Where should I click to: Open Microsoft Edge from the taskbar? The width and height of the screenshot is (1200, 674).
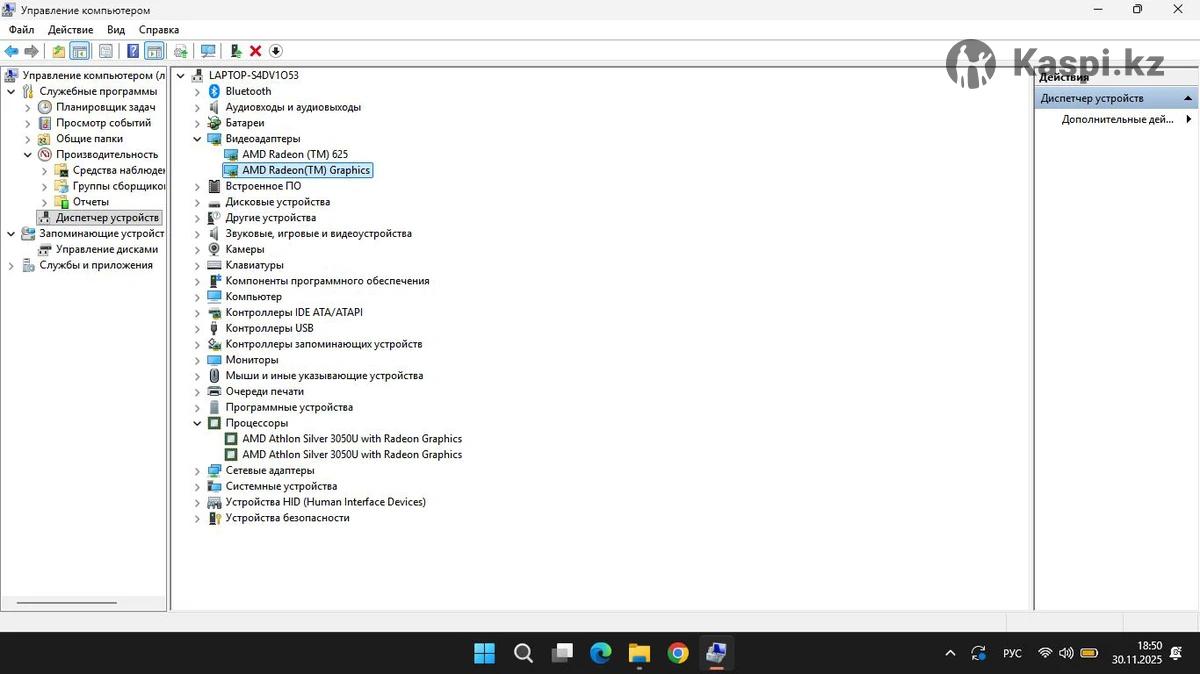click(x=600, y=653)
